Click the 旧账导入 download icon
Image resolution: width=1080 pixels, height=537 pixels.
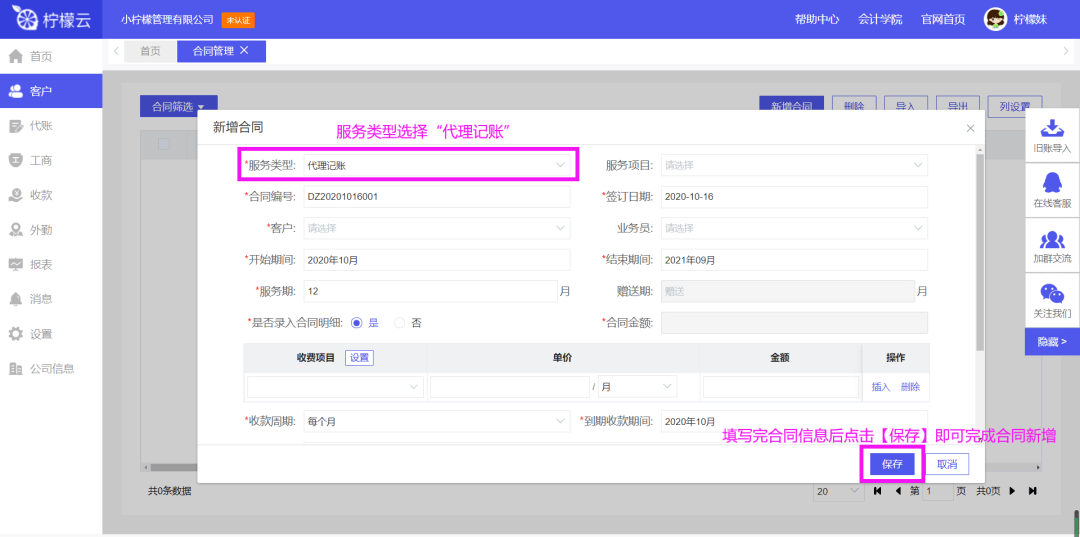click(x=1051, y=129)
